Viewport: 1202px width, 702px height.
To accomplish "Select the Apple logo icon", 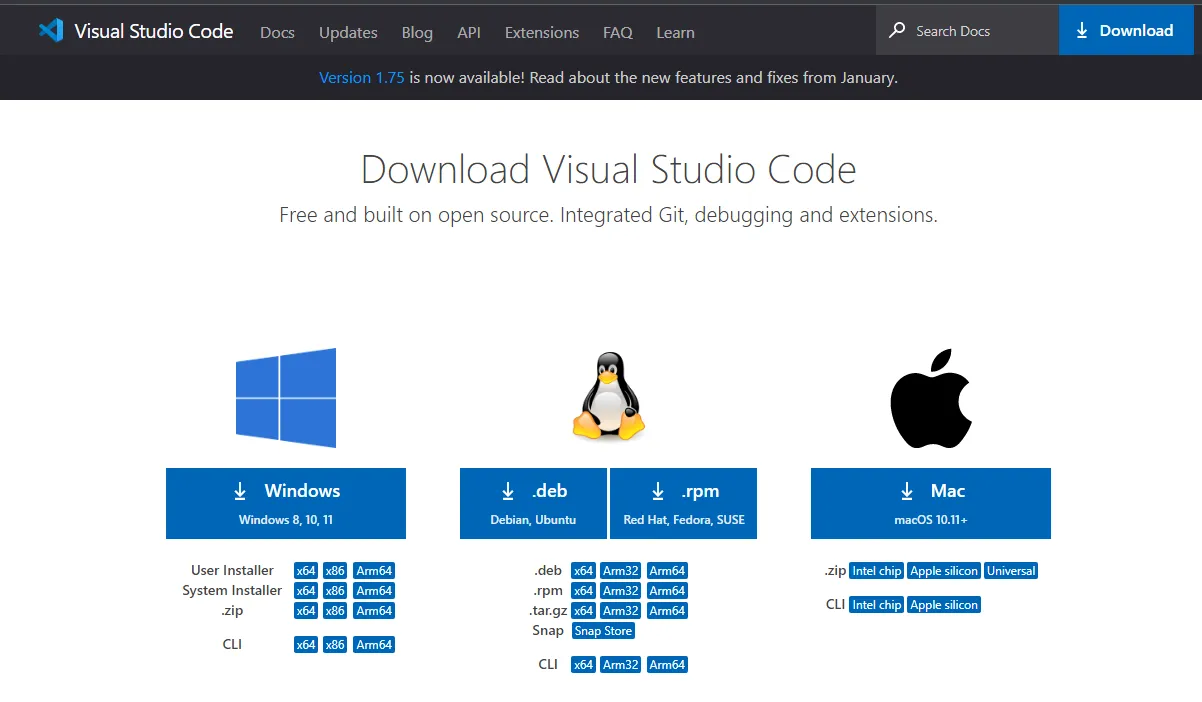I will [930, 398].
